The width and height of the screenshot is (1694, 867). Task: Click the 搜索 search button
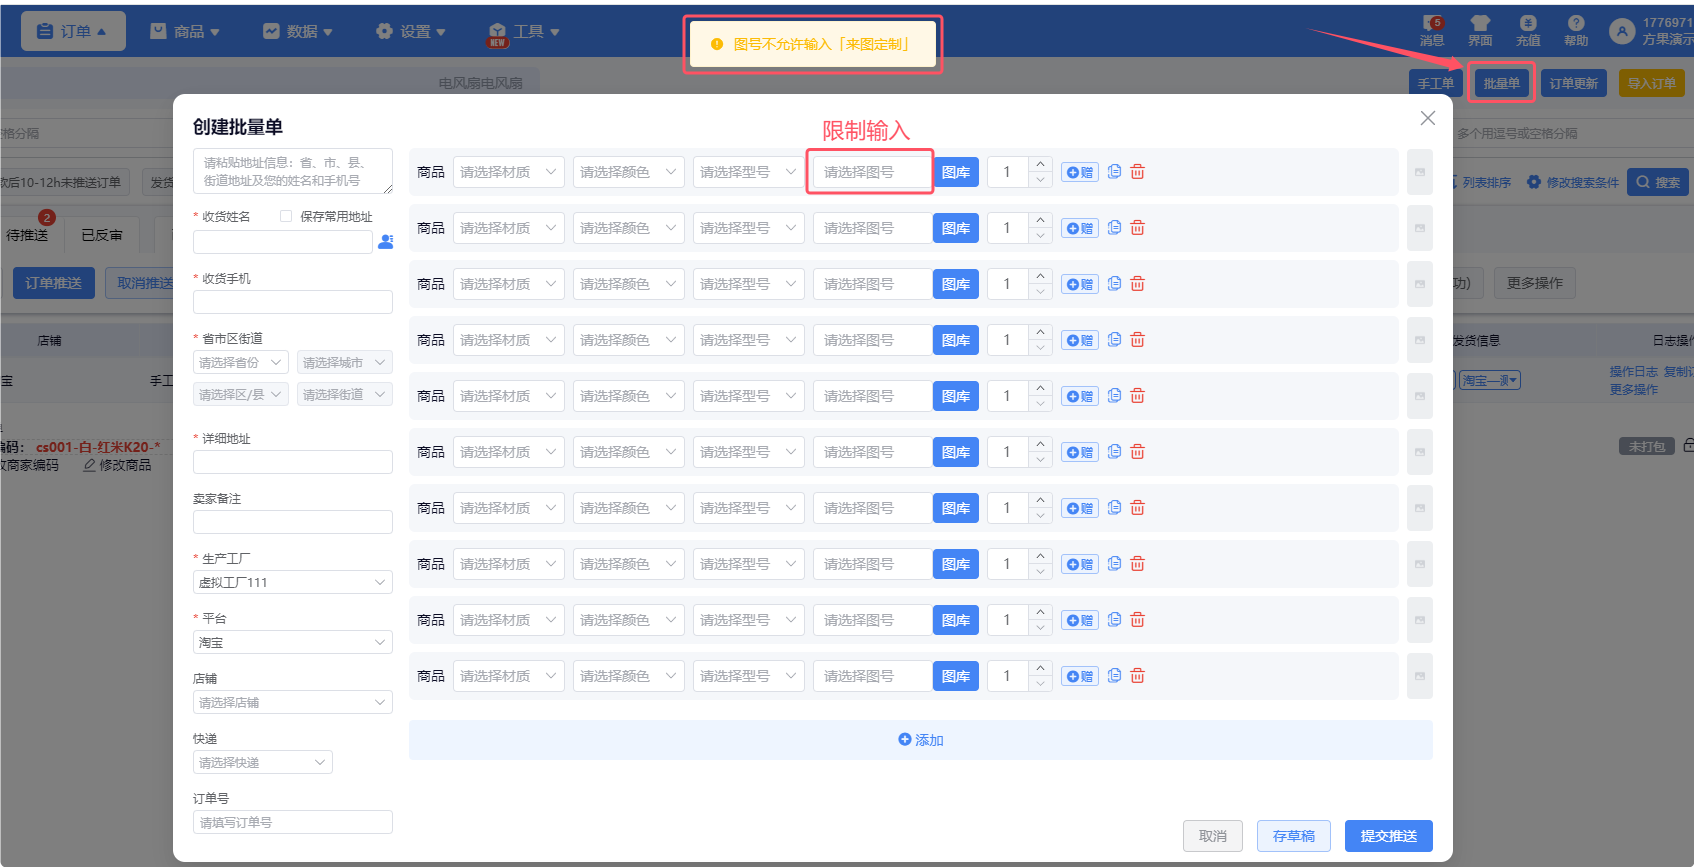[1658, 182]
